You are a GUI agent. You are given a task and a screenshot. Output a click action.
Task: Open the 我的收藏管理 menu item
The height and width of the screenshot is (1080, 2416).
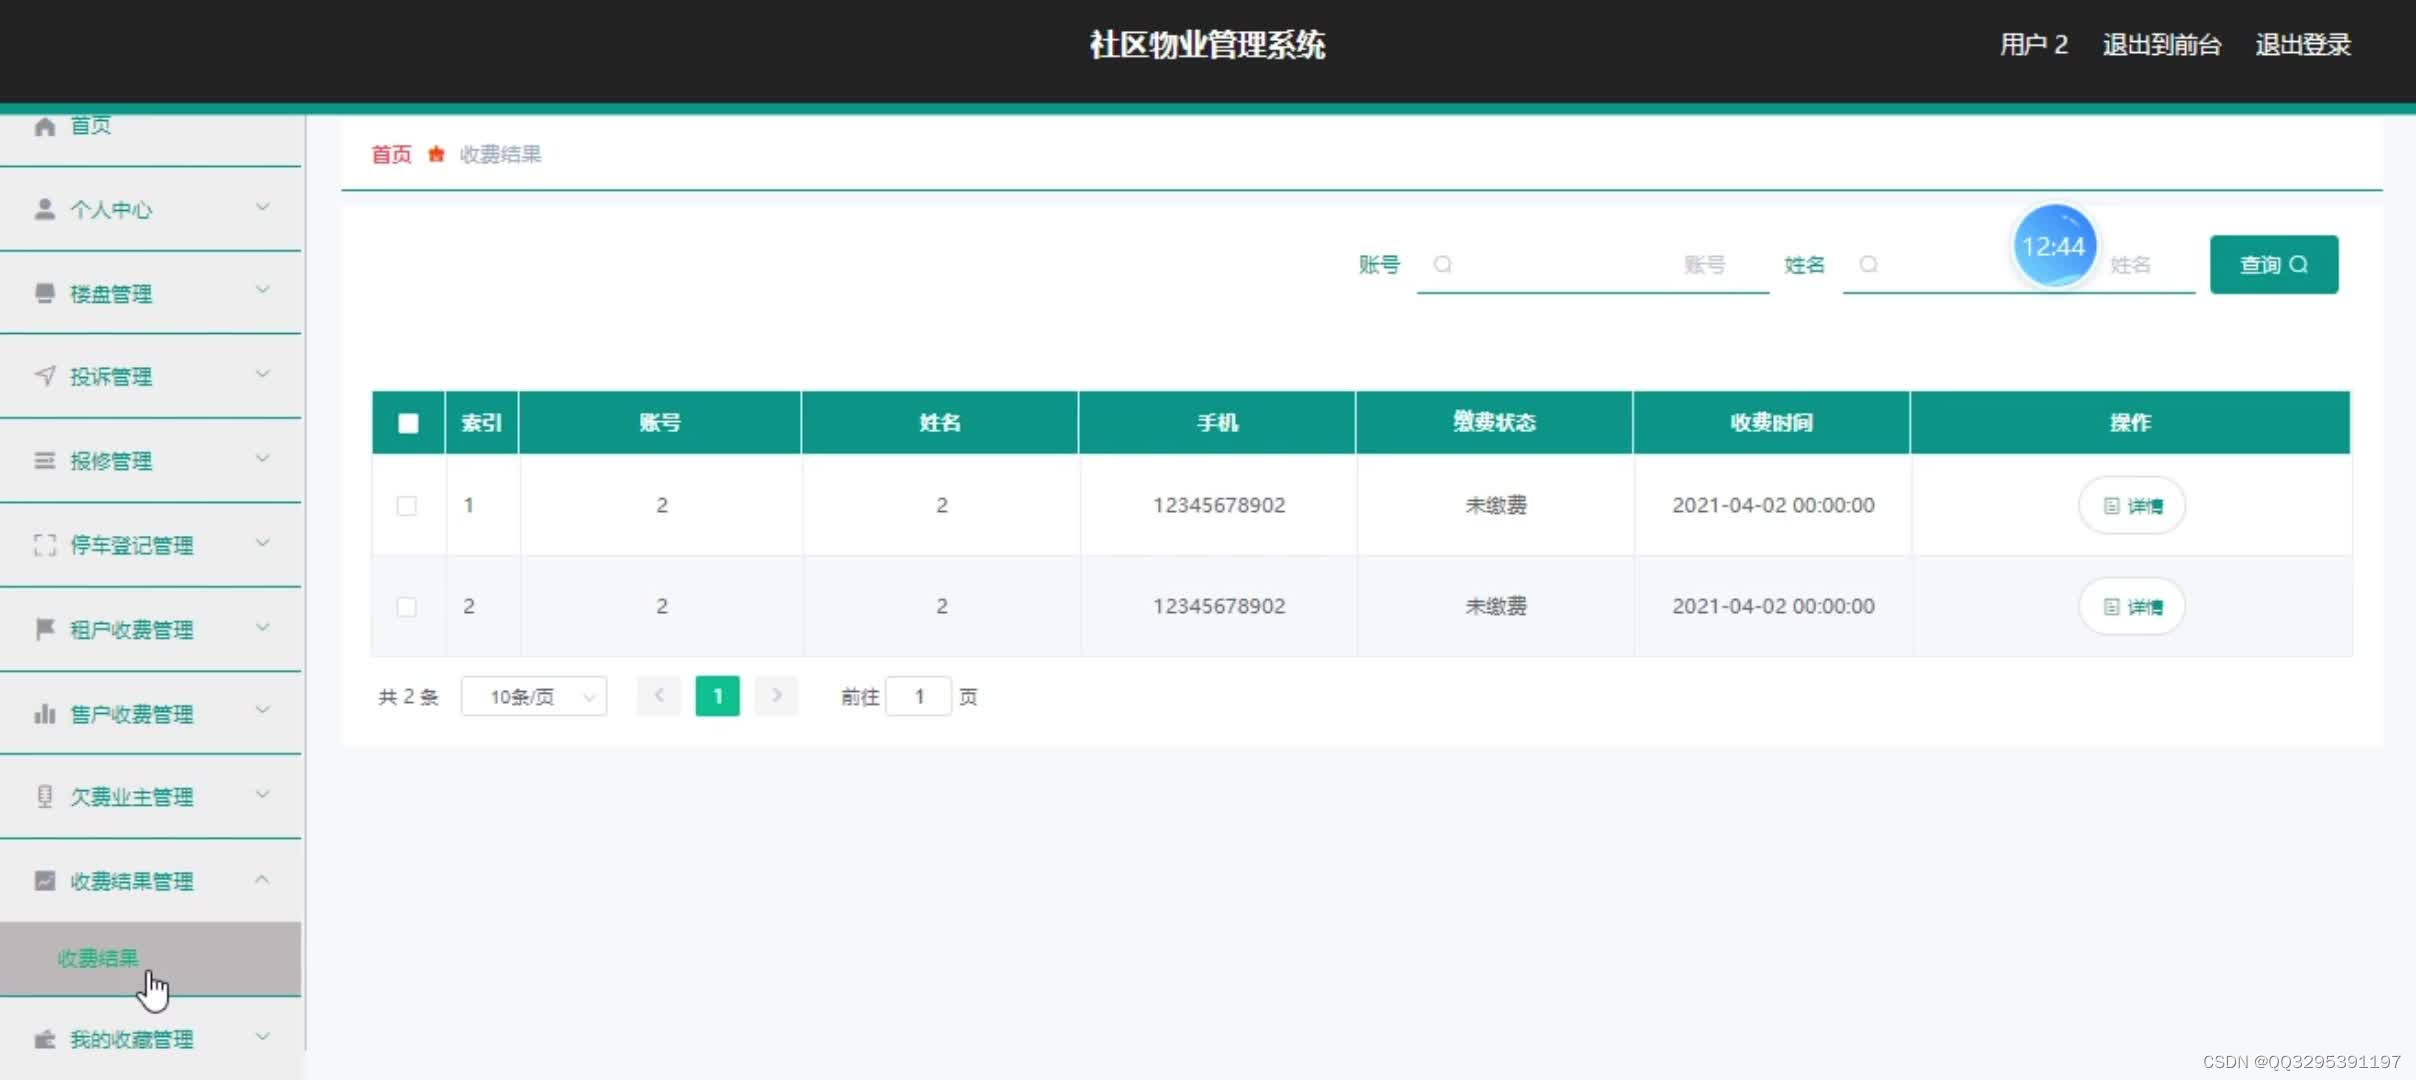pos(150,1039)
